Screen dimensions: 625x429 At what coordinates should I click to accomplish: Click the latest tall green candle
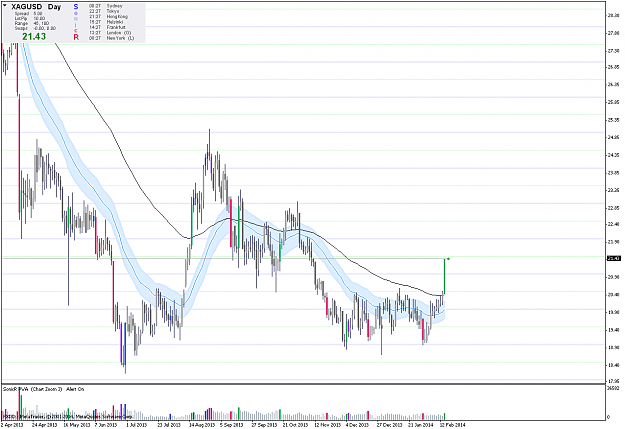coord(444,276)
